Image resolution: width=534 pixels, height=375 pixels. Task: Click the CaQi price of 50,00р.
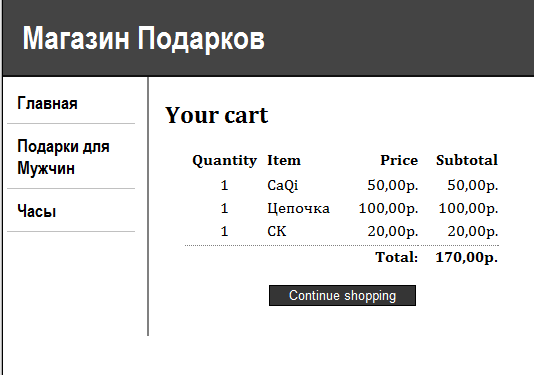[393, 185]
